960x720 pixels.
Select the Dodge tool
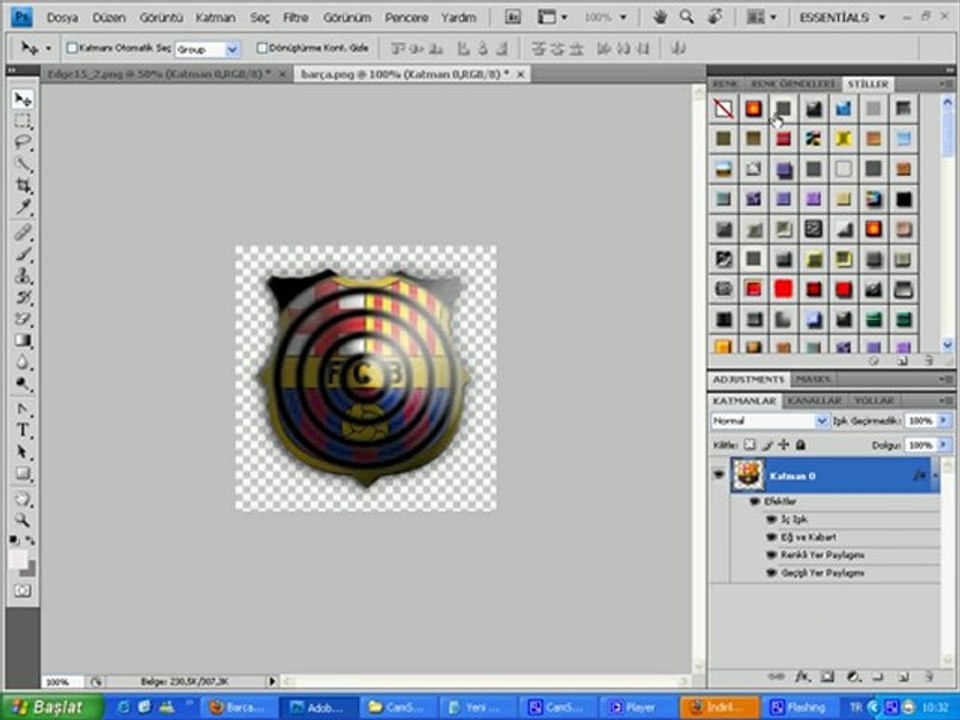(23, 384)
